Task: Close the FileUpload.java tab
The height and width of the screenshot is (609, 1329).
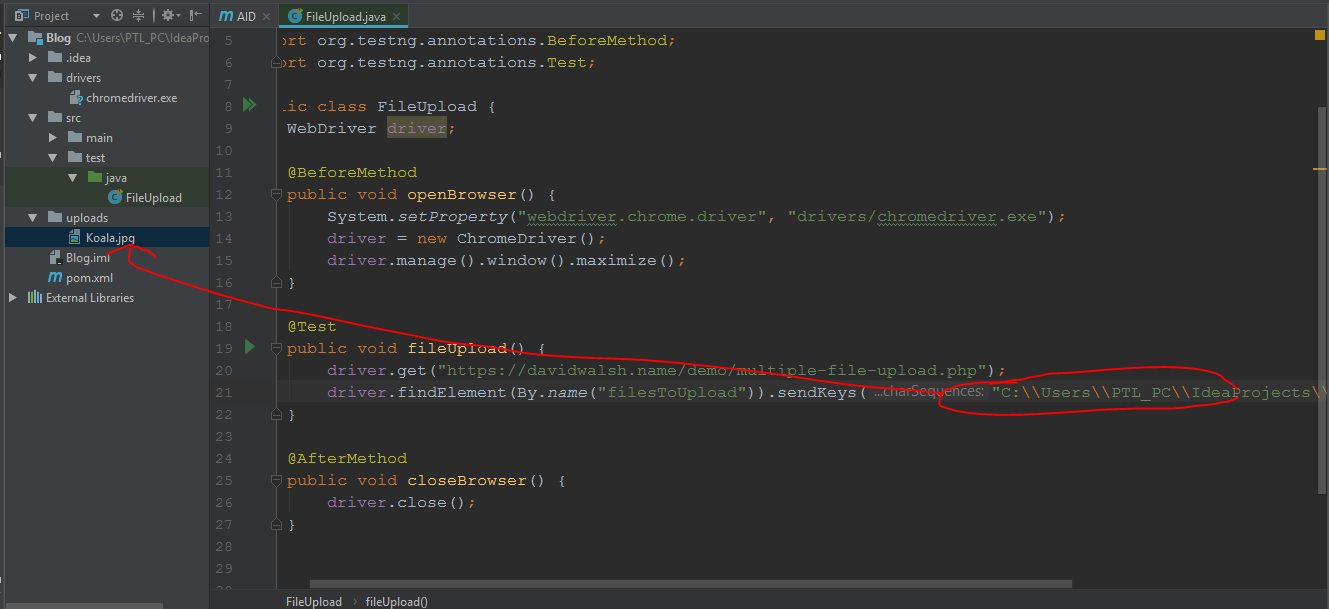Action: [x=398, y=16]
